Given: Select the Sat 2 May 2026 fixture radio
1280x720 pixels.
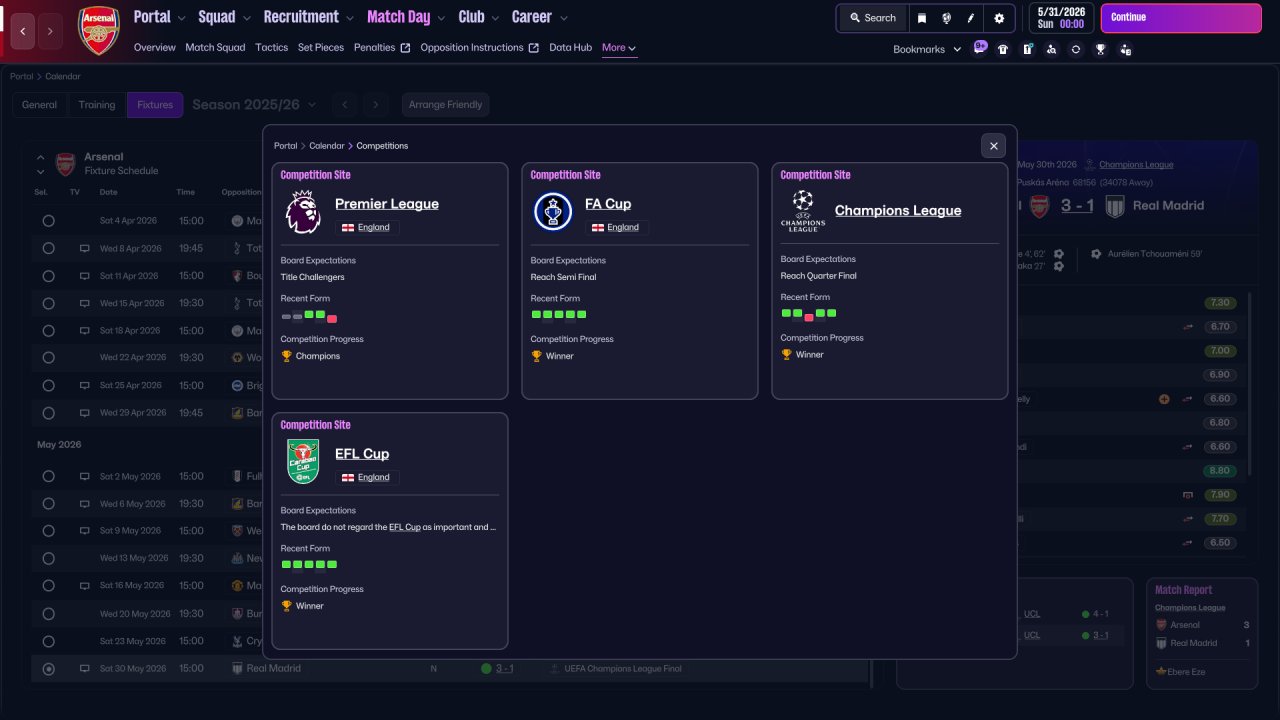Looking at the screenshot, I should coord(48,477).
